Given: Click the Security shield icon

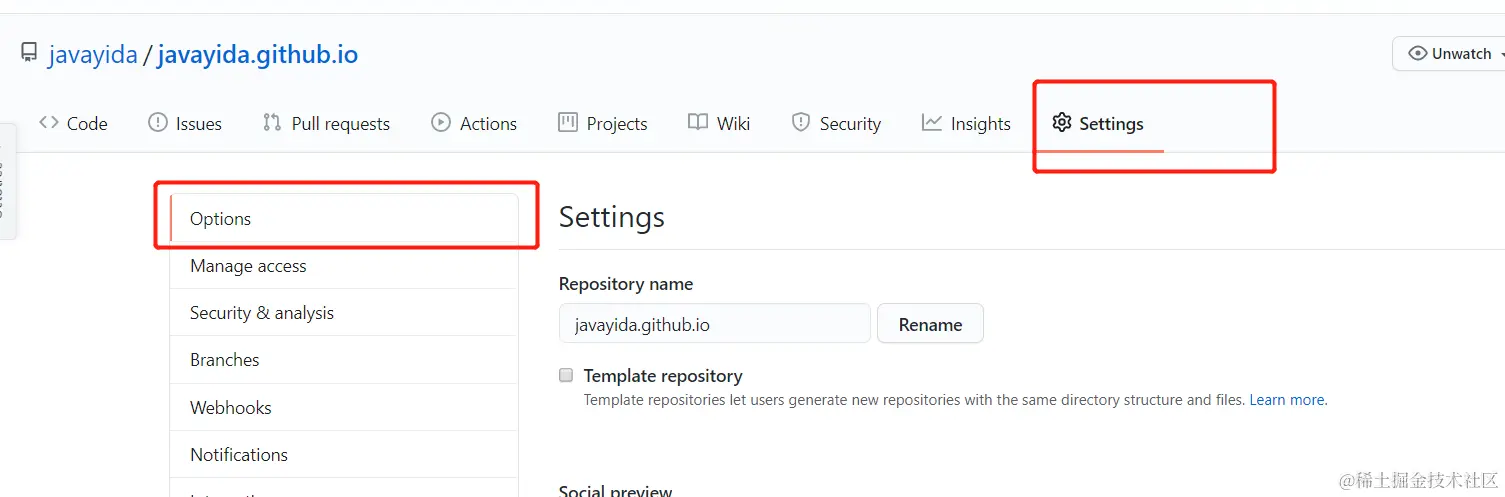Looking at the screenshot, I should click(801, 123).
